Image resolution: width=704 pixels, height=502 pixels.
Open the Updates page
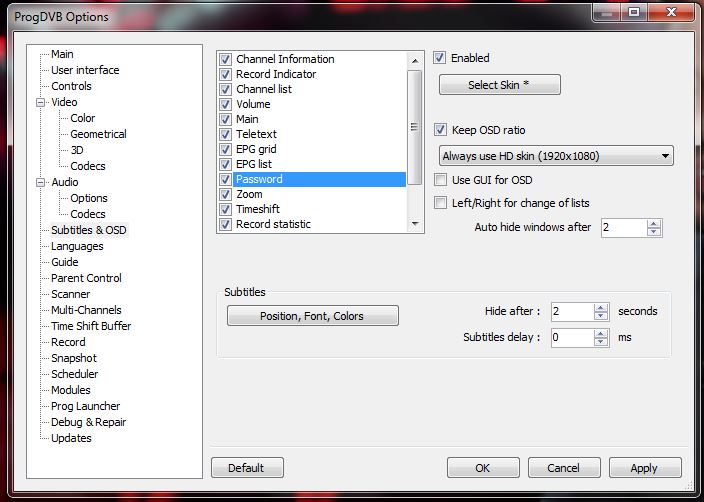pos(71,438)
